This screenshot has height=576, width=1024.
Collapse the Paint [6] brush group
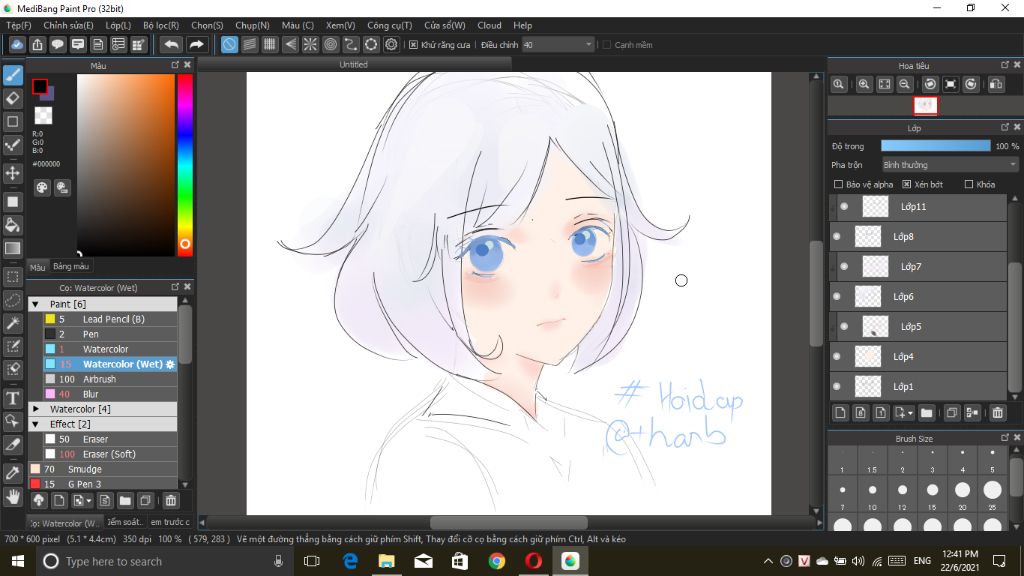tap(36, 304)
